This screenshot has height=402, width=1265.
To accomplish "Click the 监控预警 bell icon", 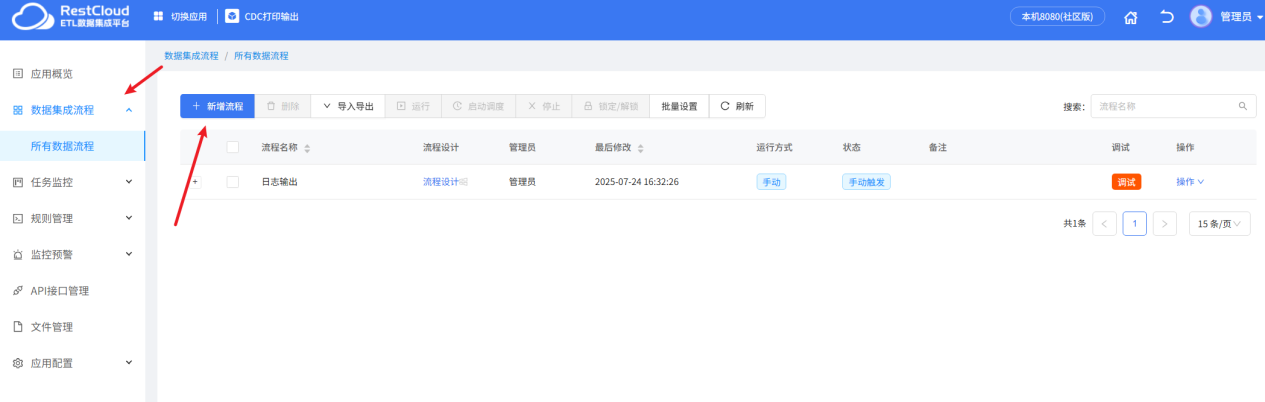I will pyautogui.click(x=17, y=255).
